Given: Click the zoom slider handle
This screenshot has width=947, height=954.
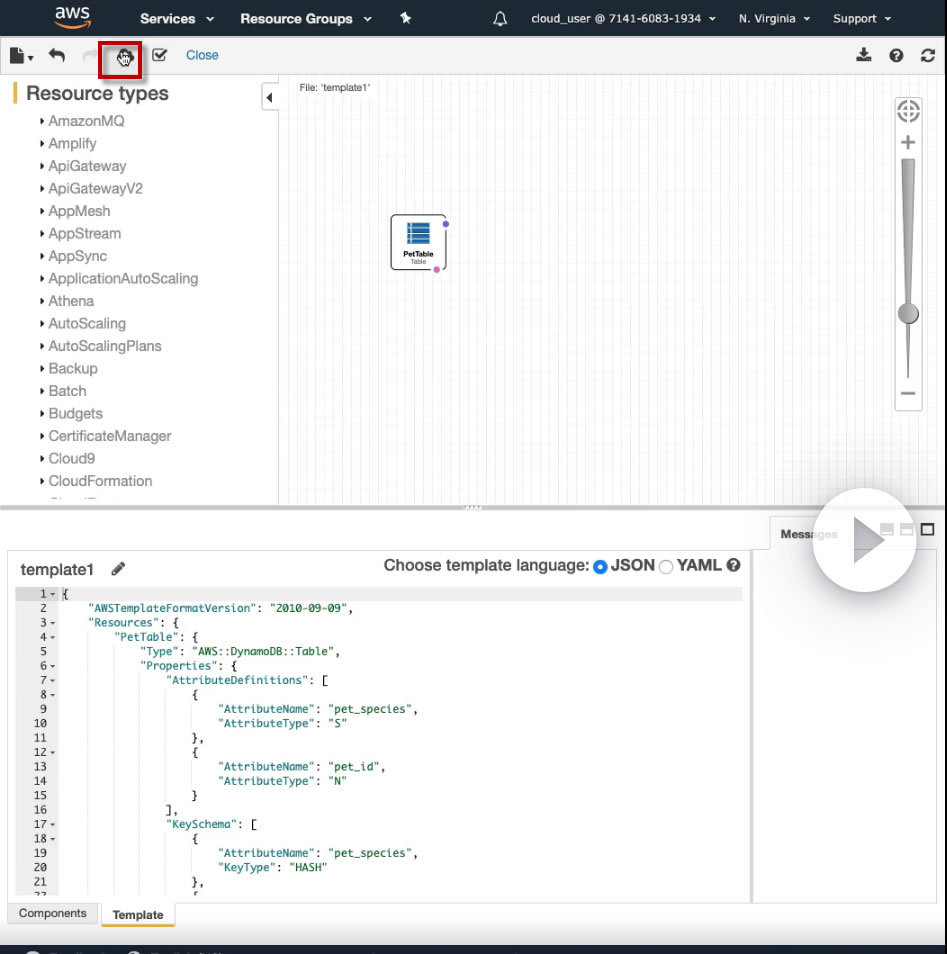Looking at the screenshot, I should tap(908, 314).
